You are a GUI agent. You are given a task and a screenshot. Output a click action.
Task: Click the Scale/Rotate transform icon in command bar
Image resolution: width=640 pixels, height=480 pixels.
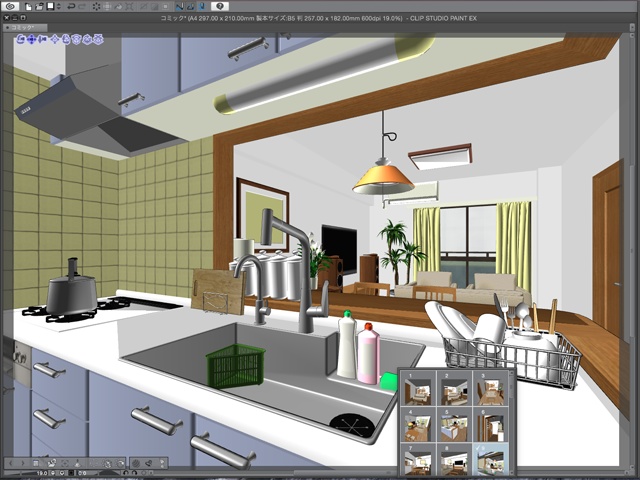130,7
